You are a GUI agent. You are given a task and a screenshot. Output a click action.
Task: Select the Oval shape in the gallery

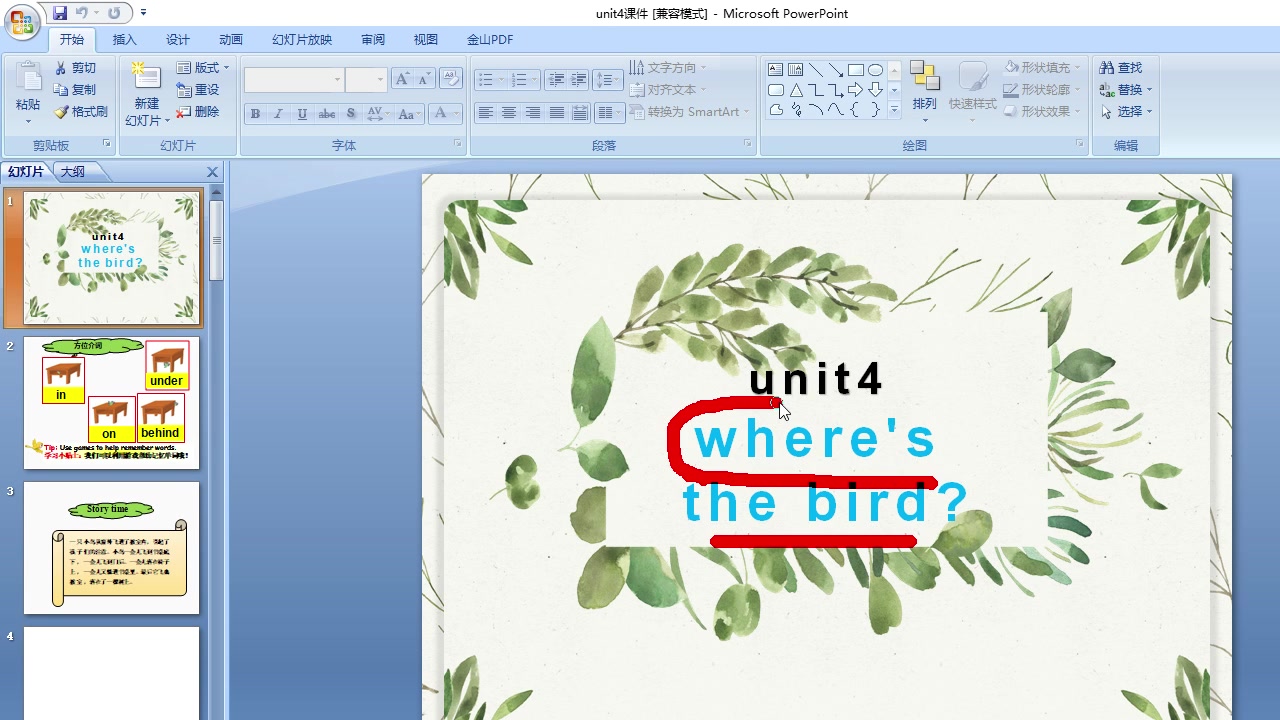[876, 70]
